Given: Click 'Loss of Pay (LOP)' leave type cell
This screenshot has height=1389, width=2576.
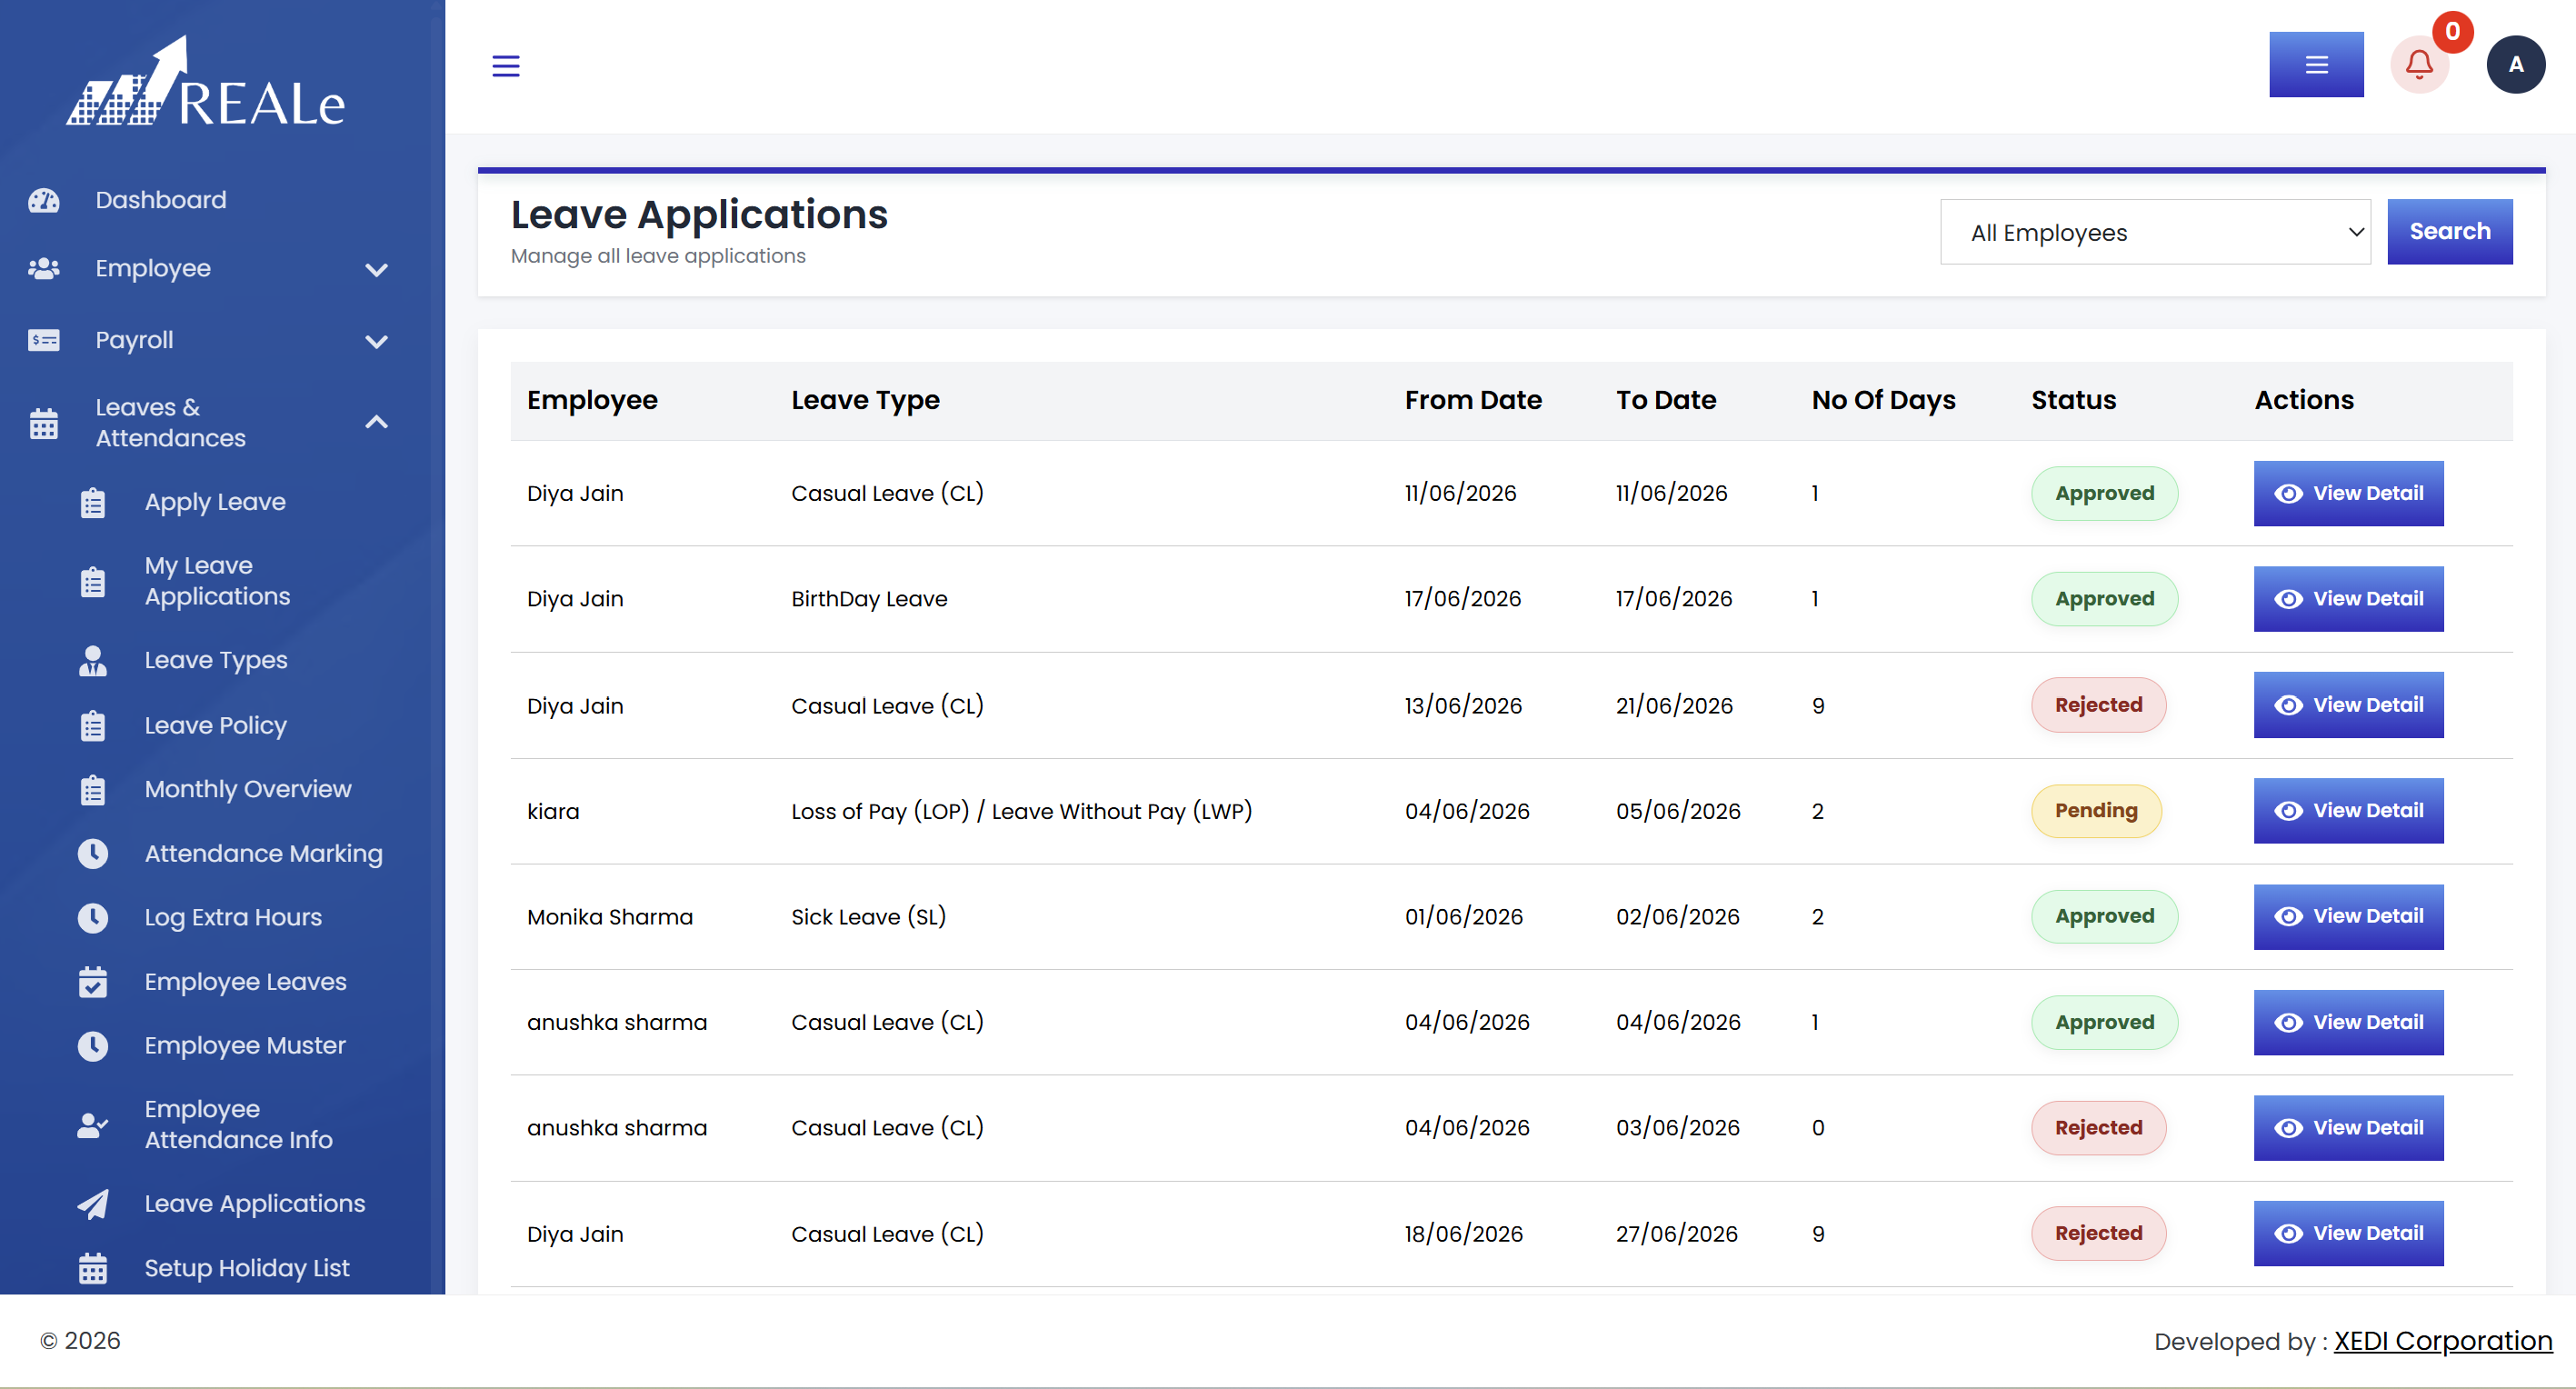Looking at the screenshot, I should (x=1021, y=811).
